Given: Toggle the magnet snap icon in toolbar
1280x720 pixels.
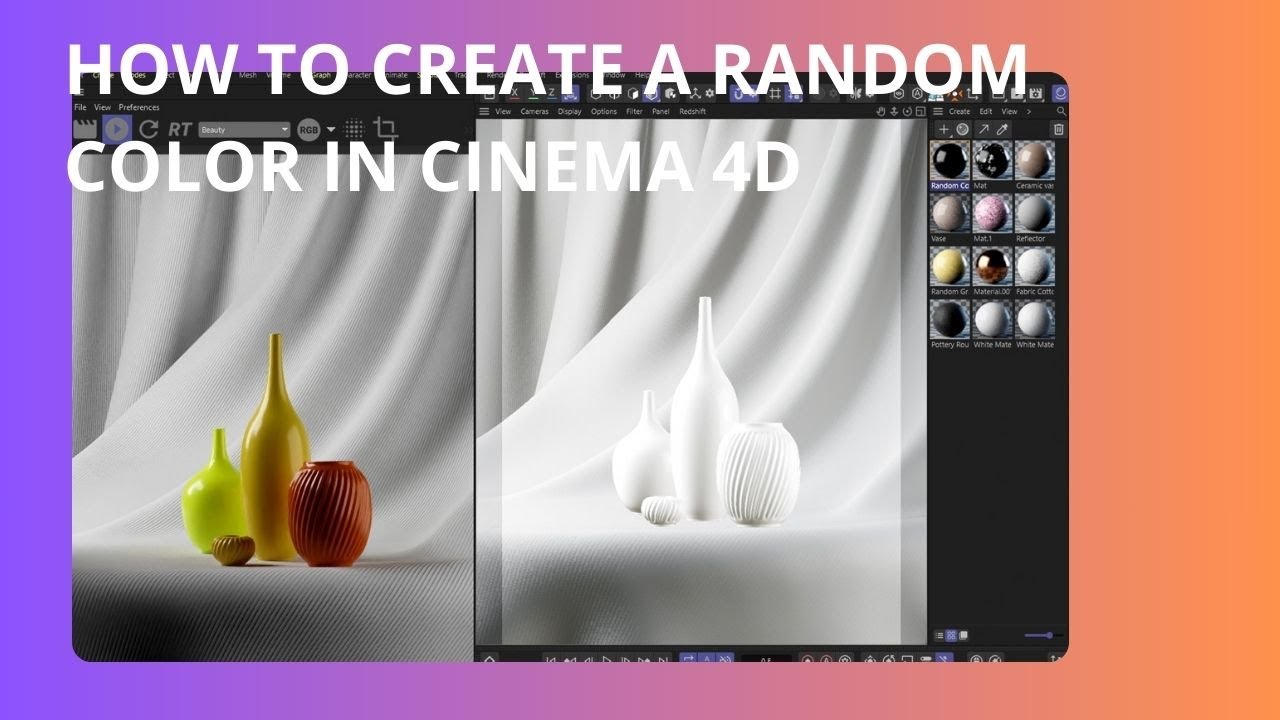Looking at the screenshot, I should [x=740, y=93].
